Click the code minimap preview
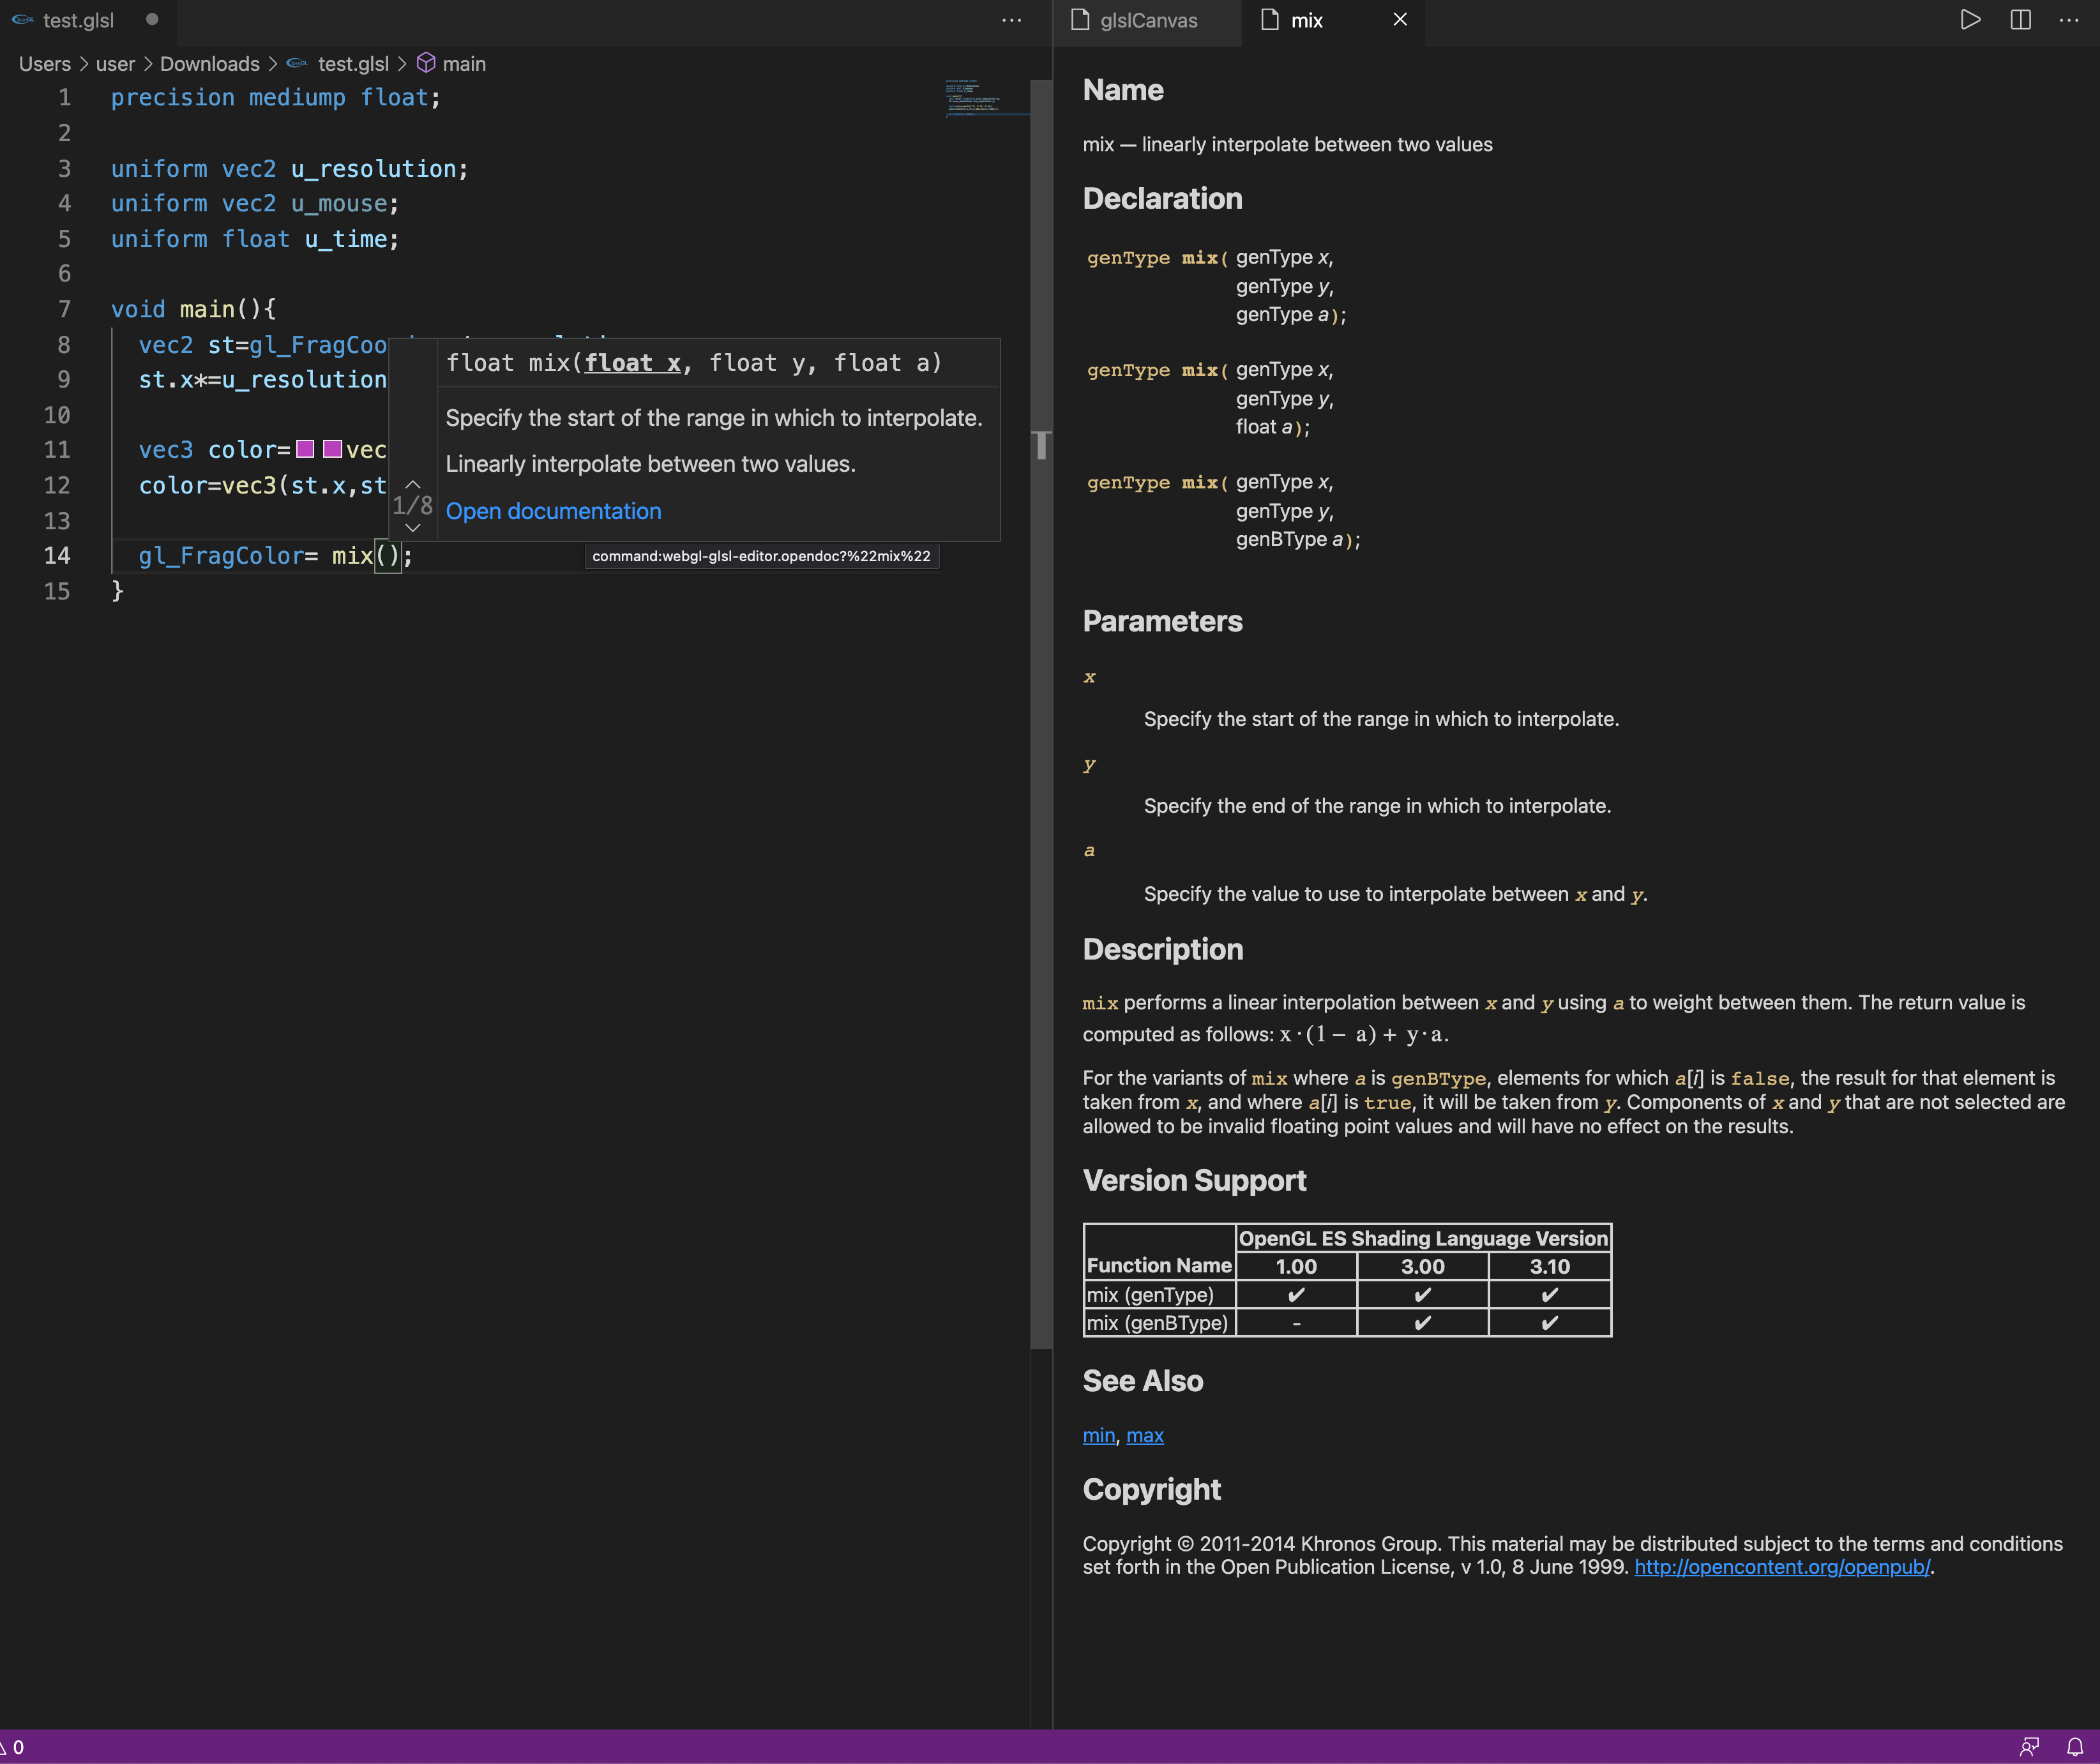Screen dimensions: 2100x1764 [x=985, y=98]
